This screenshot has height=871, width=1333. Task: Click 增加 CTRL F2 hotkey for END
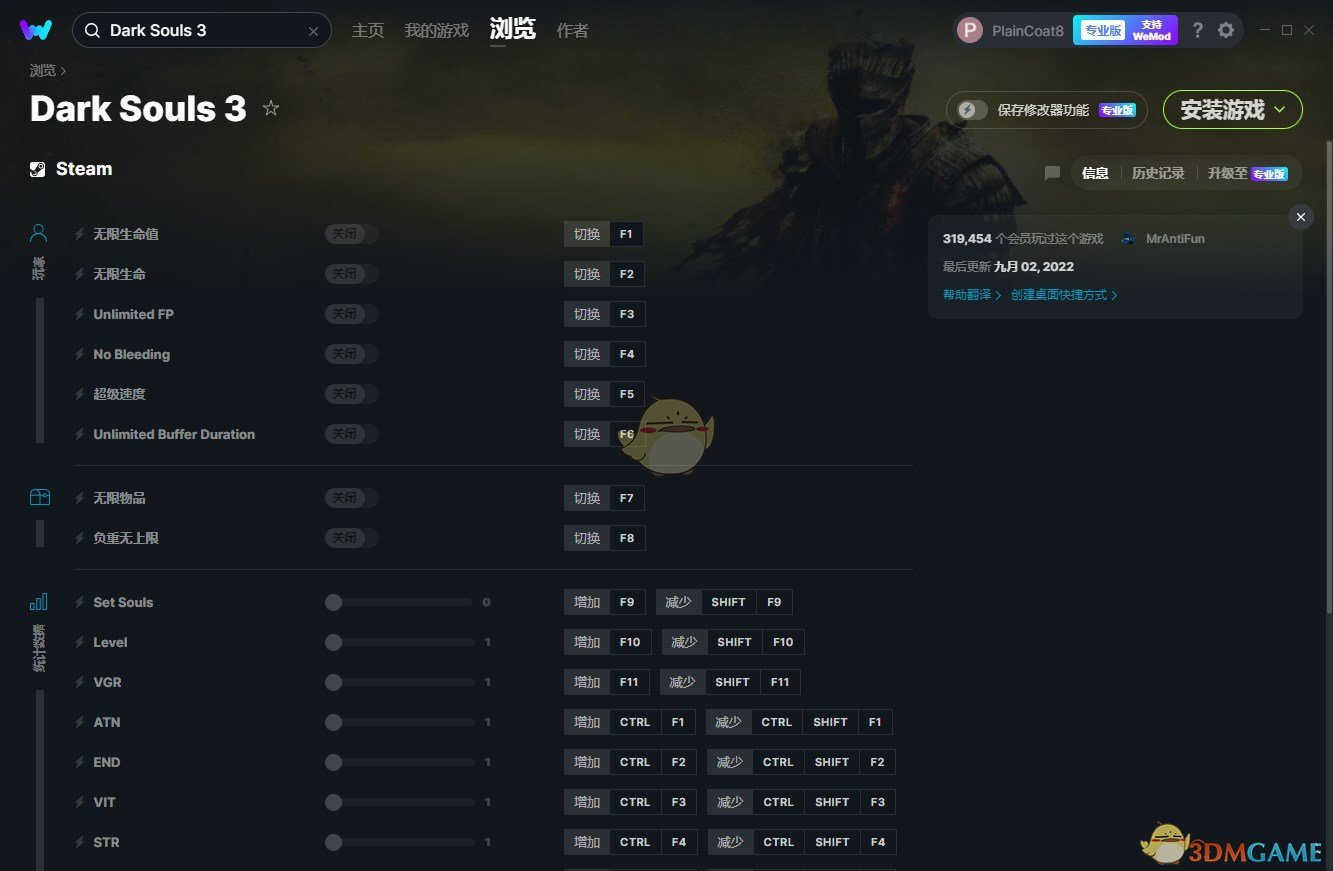click(630, 762)
